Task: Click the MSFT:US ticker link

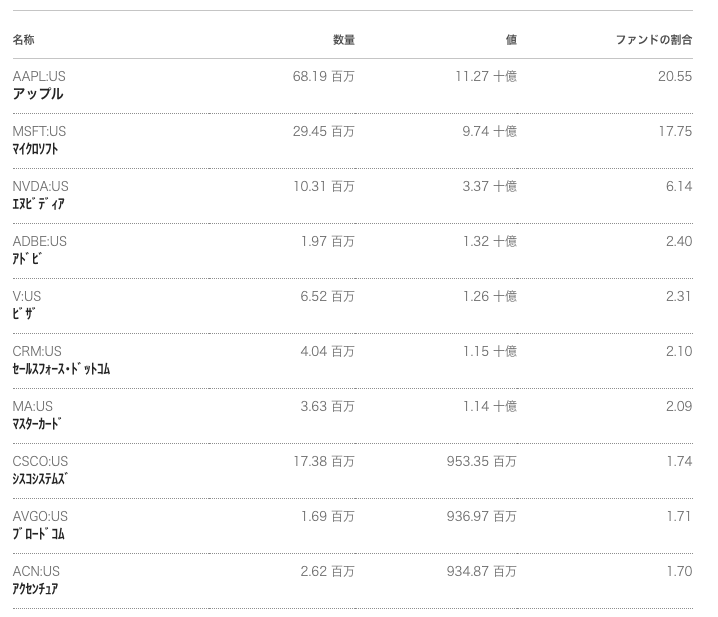Action: click(x=39, y=131)
